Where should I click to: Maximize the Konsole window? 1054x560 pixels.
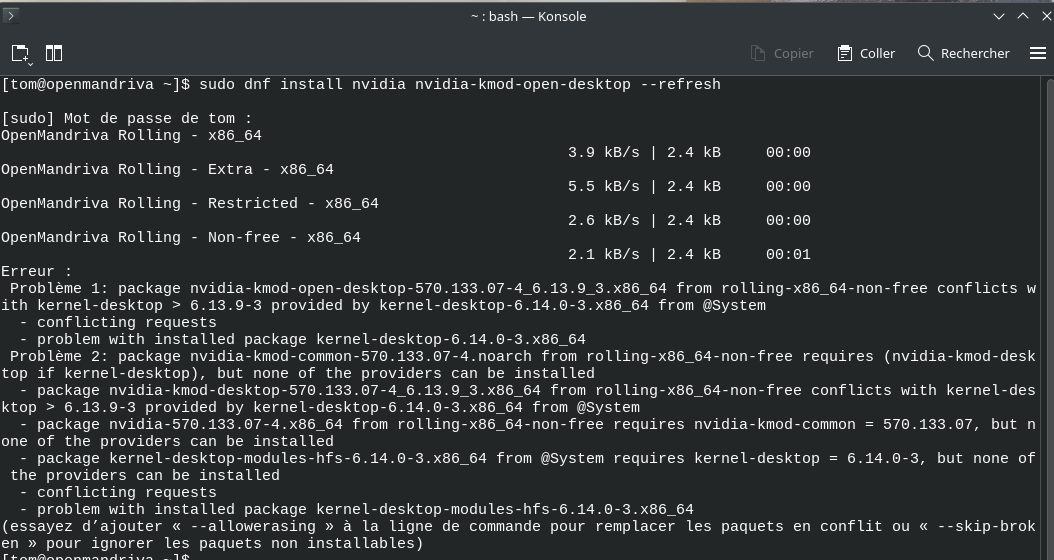pyautogui.click(x=1023, y=16)
